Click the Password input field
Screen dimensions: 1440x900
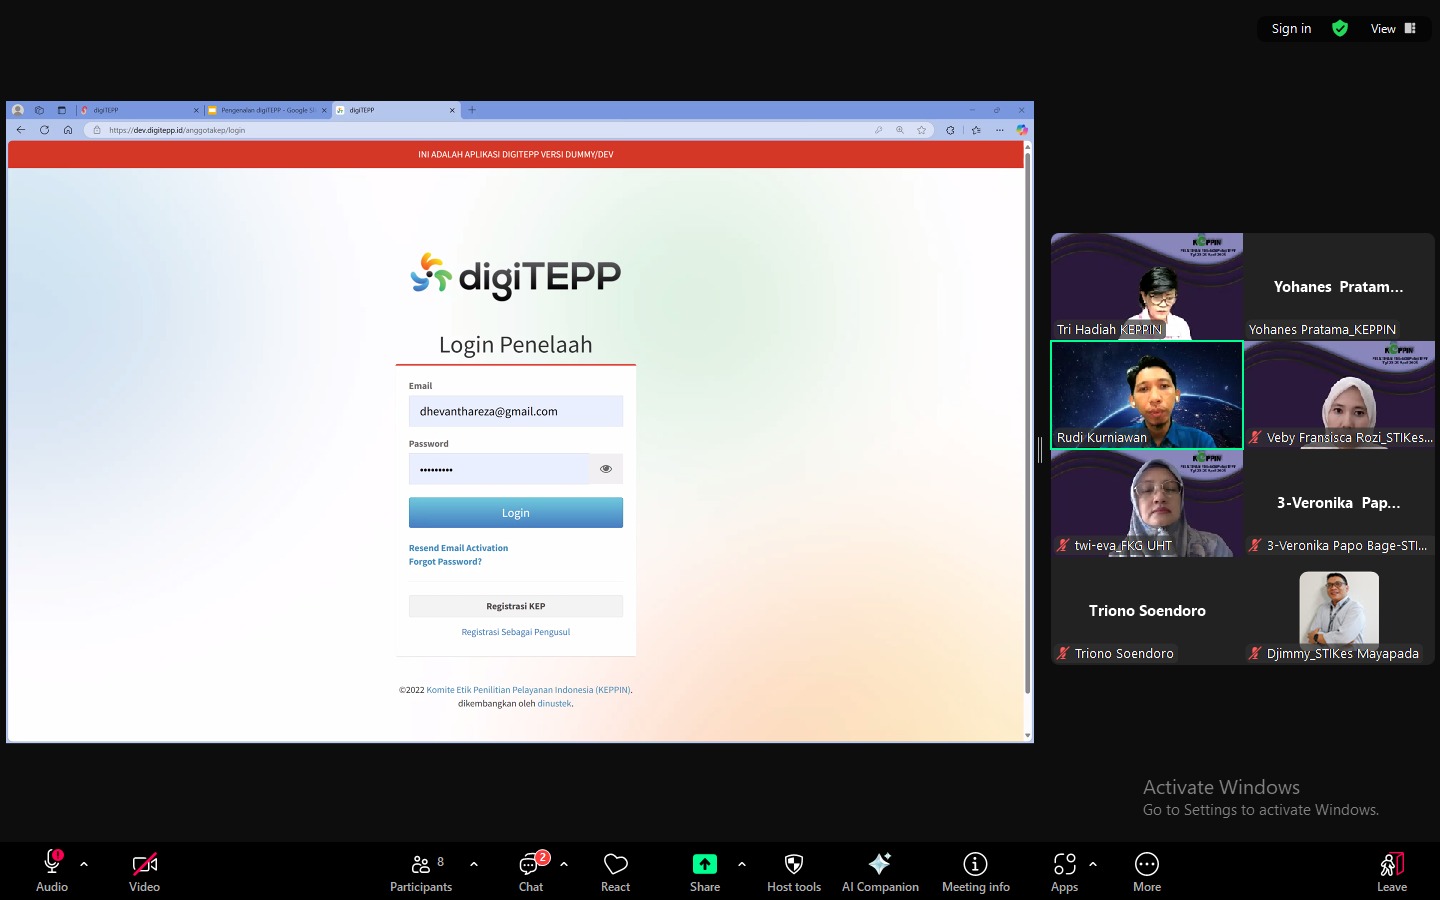[x=499, y=469]
